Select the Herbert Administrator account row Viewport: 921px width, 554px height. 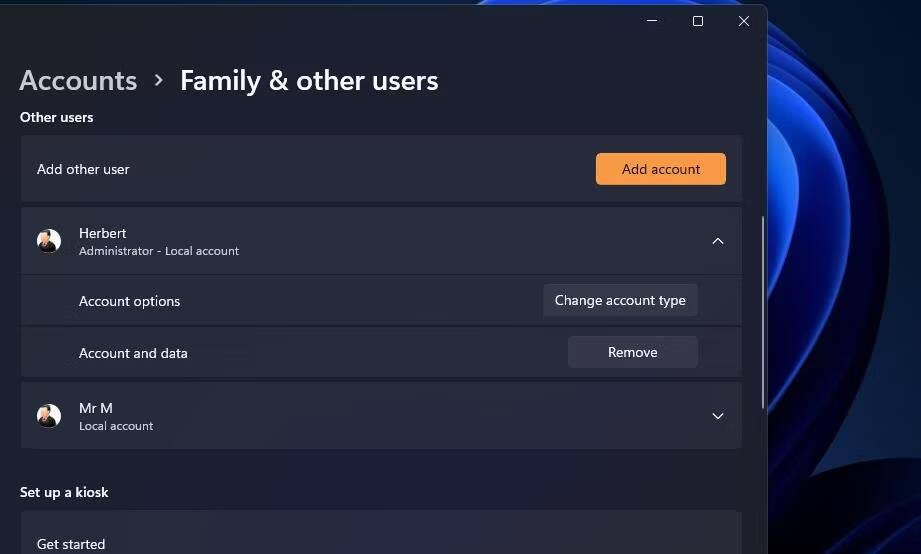(x=381, y=241)
